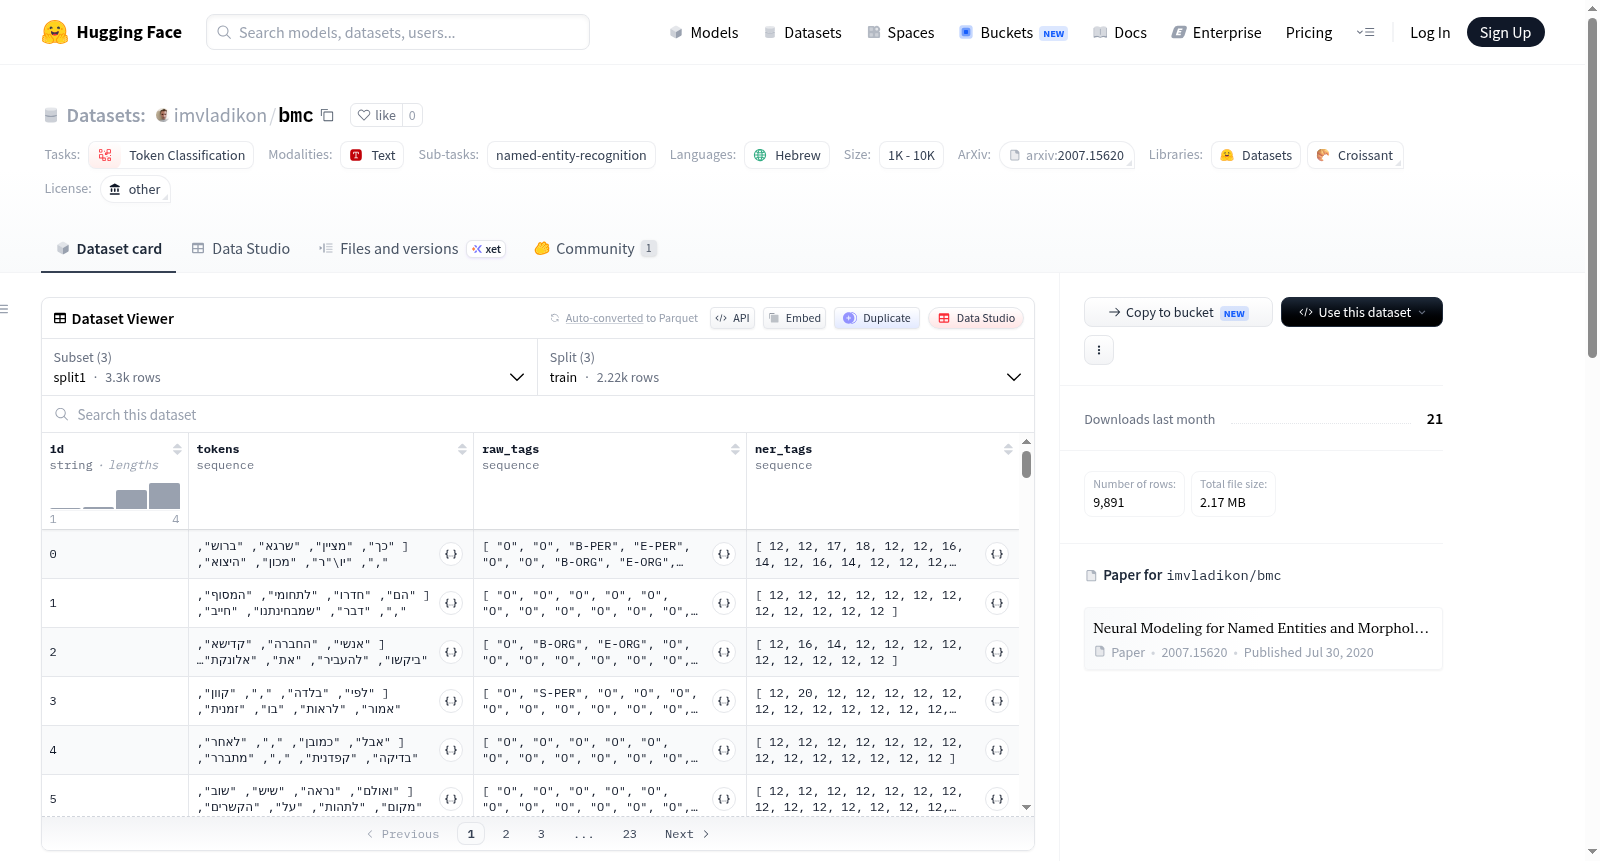Go to Next page of results
The height and width of the screenshot is (861, 1600).
pyautogui.click(x=687, y=834)
